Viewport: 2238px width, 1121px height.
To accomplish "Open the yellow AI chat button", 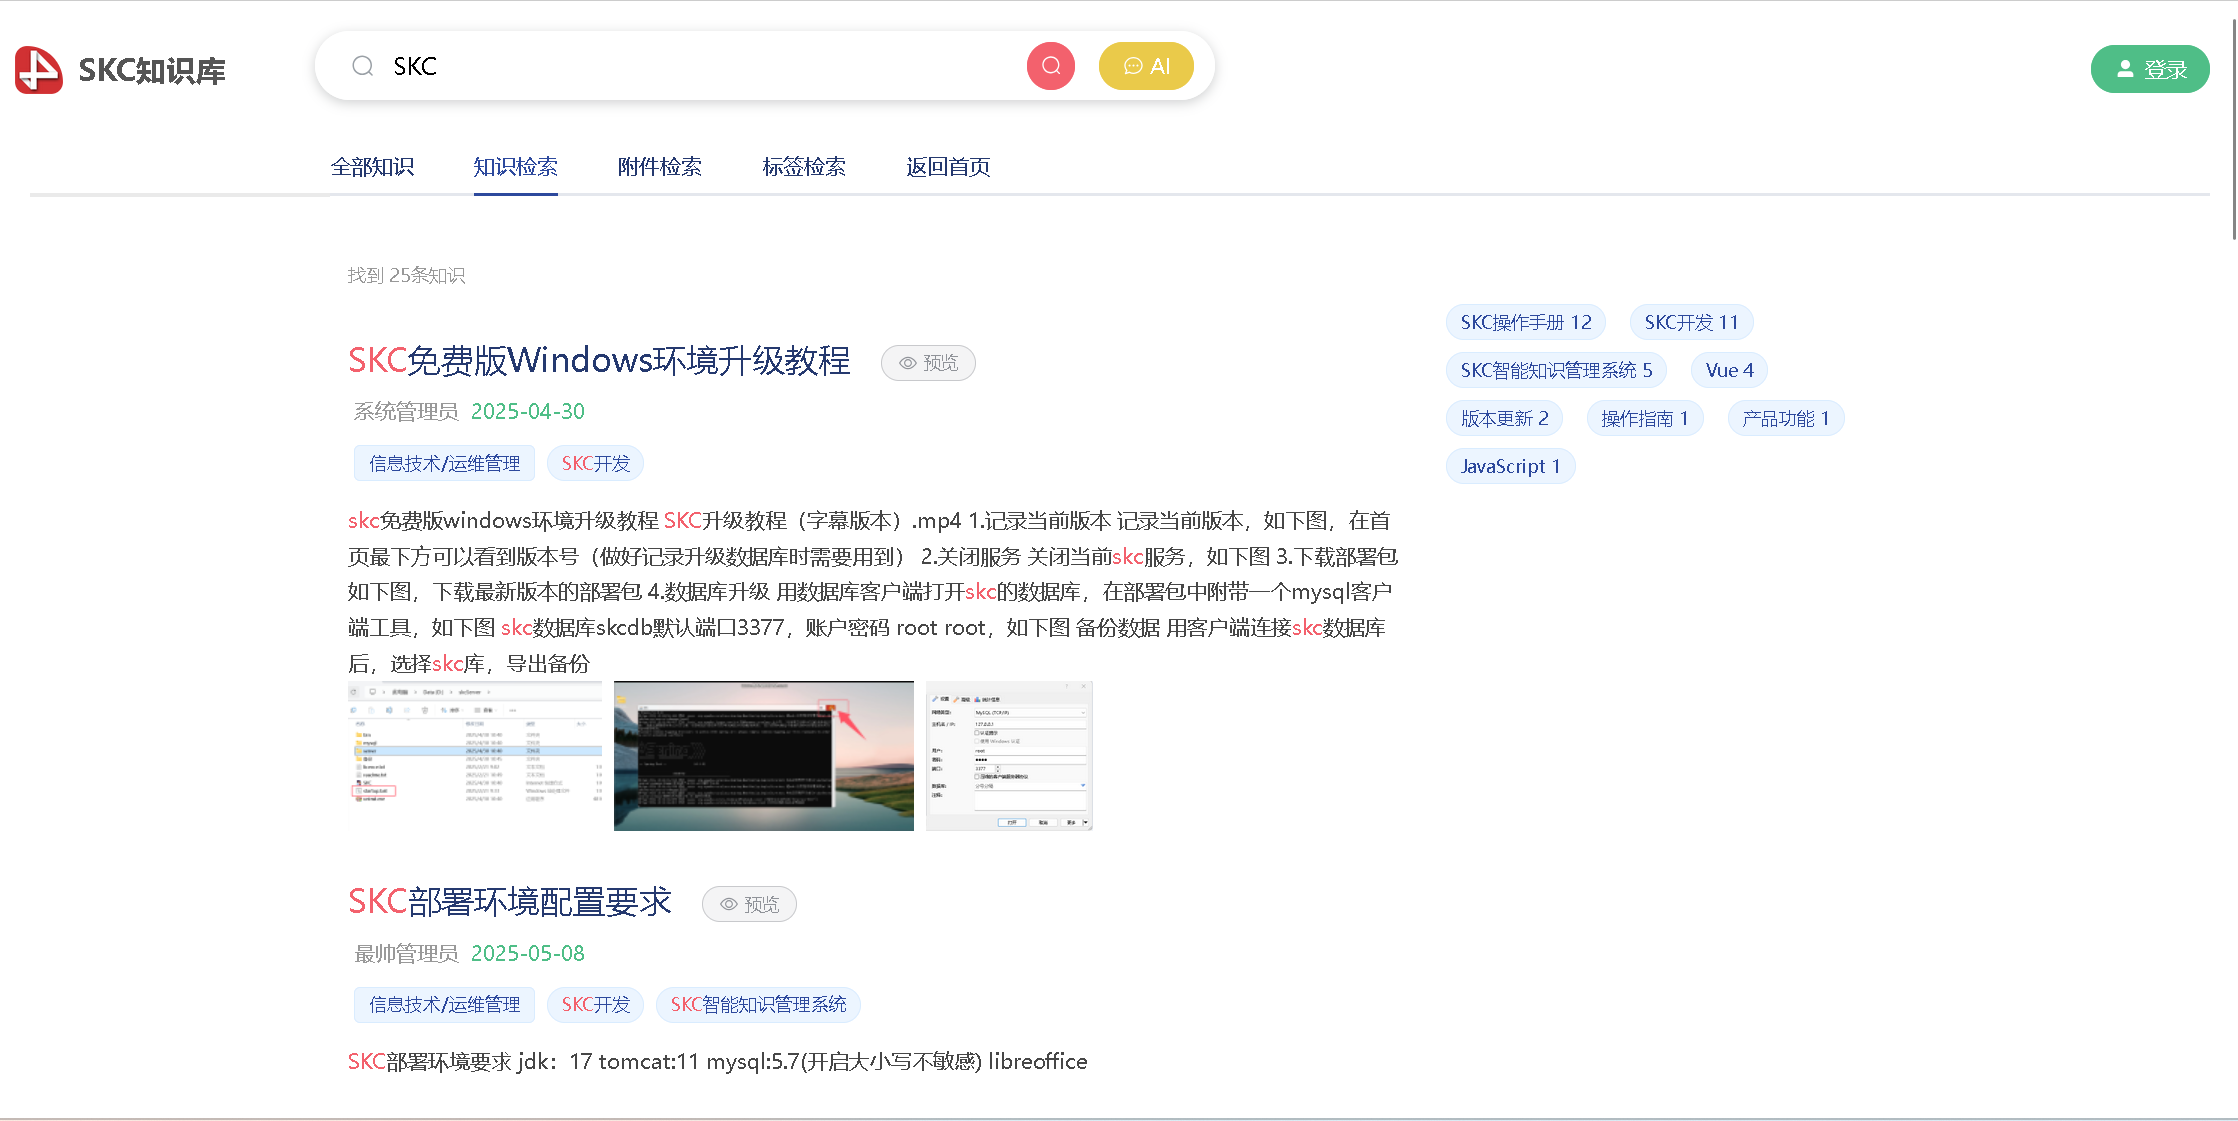I will pos(1146,66).
